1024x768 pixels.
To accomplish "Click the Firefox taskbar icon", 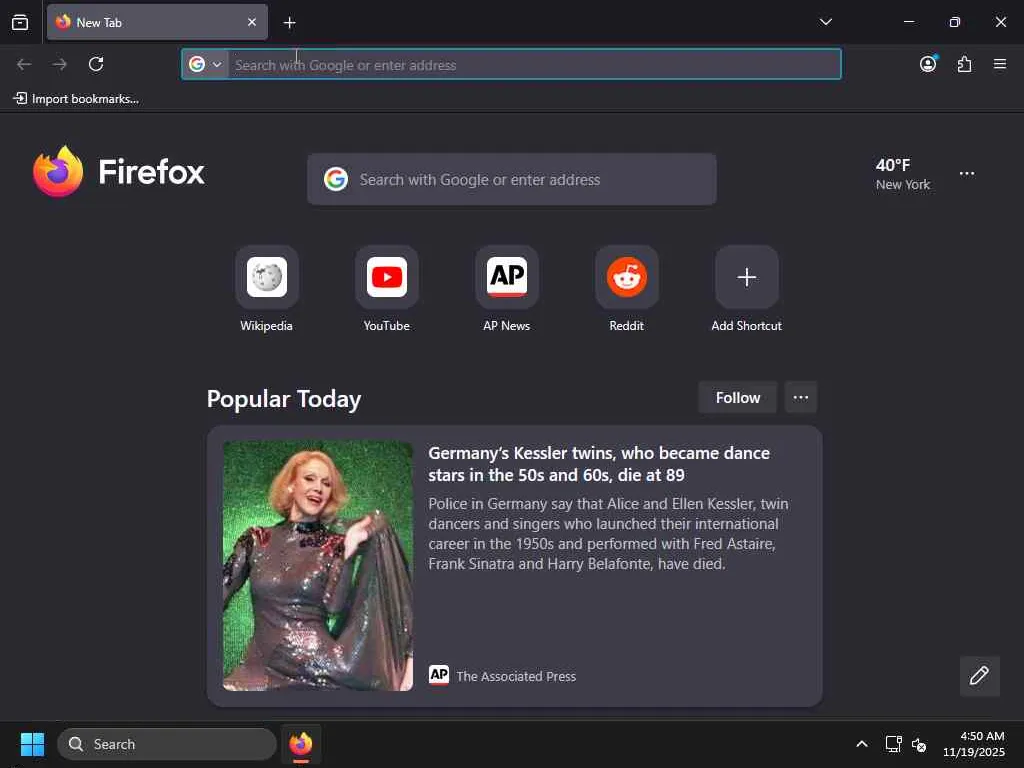I will [300, 744].
